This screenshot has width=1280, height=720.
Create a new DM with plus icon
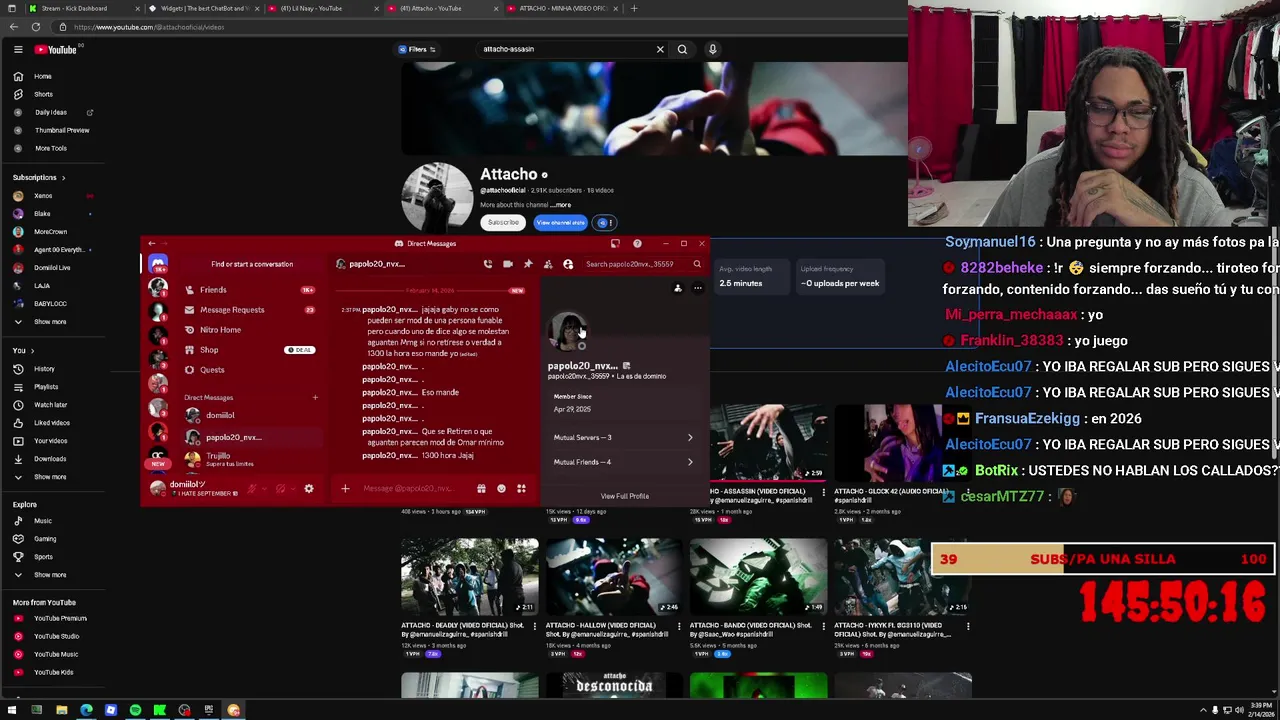click(315, 397)
